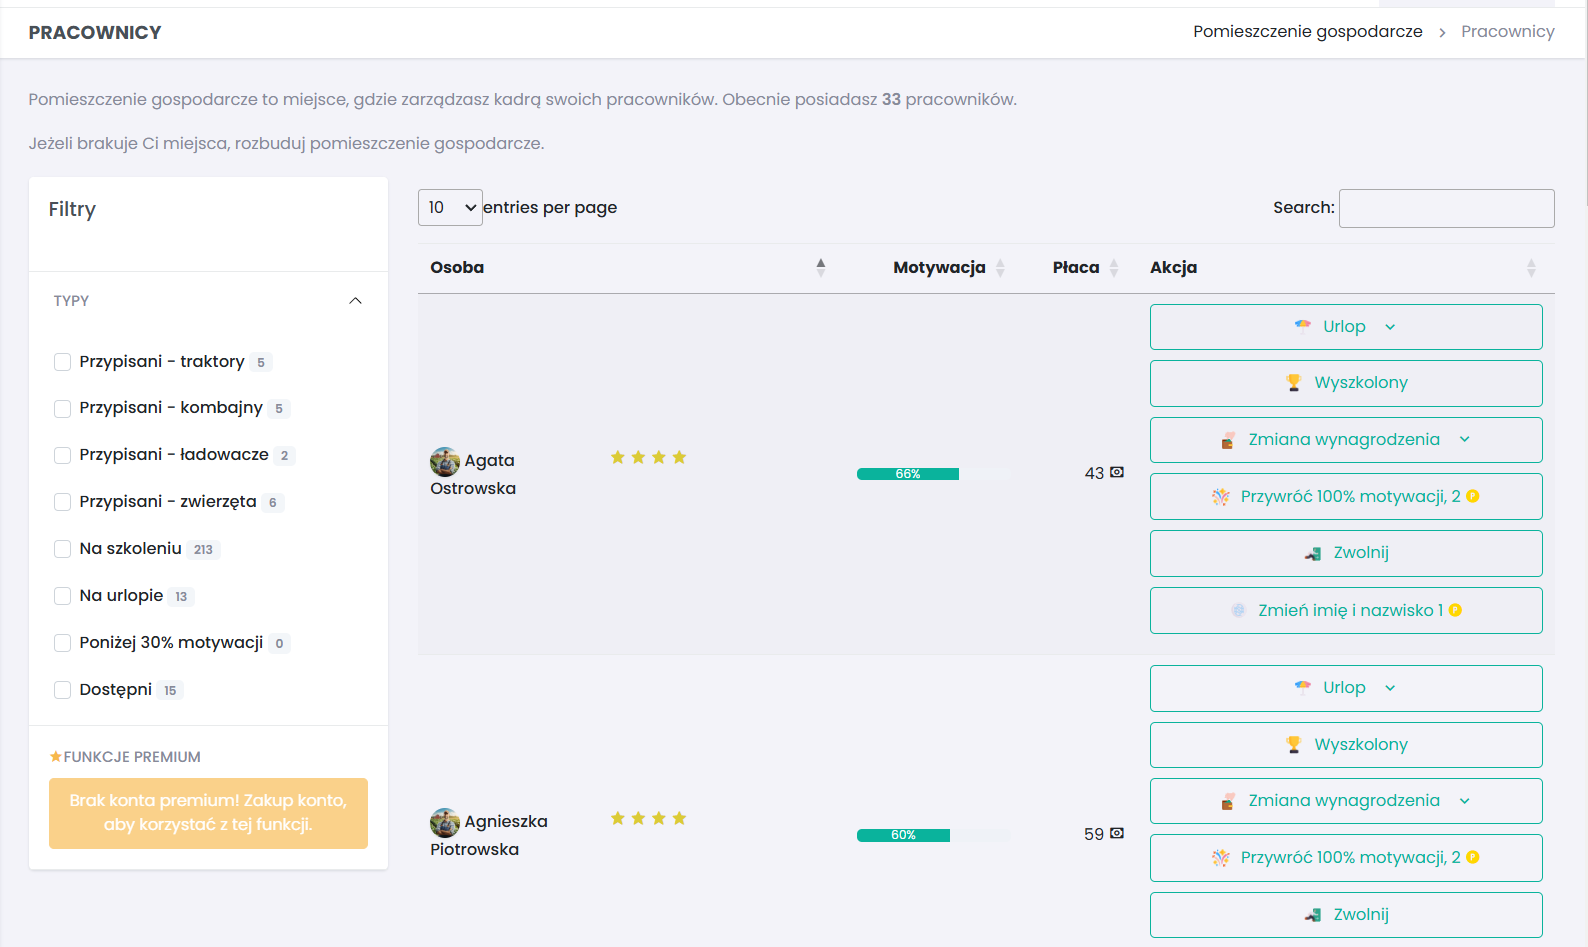Collapse the TYPY filter section
1588x947 pixels.
[x=355, y=301]
